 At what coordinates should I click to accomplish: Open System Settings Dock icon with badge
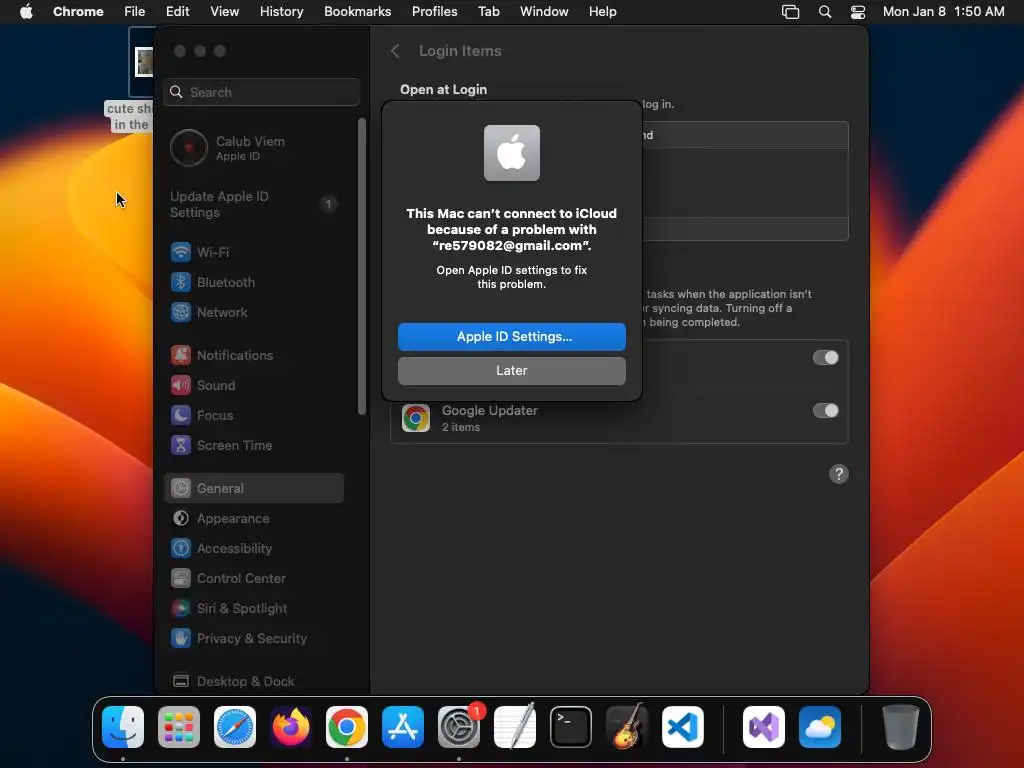[x=459, y=727]
